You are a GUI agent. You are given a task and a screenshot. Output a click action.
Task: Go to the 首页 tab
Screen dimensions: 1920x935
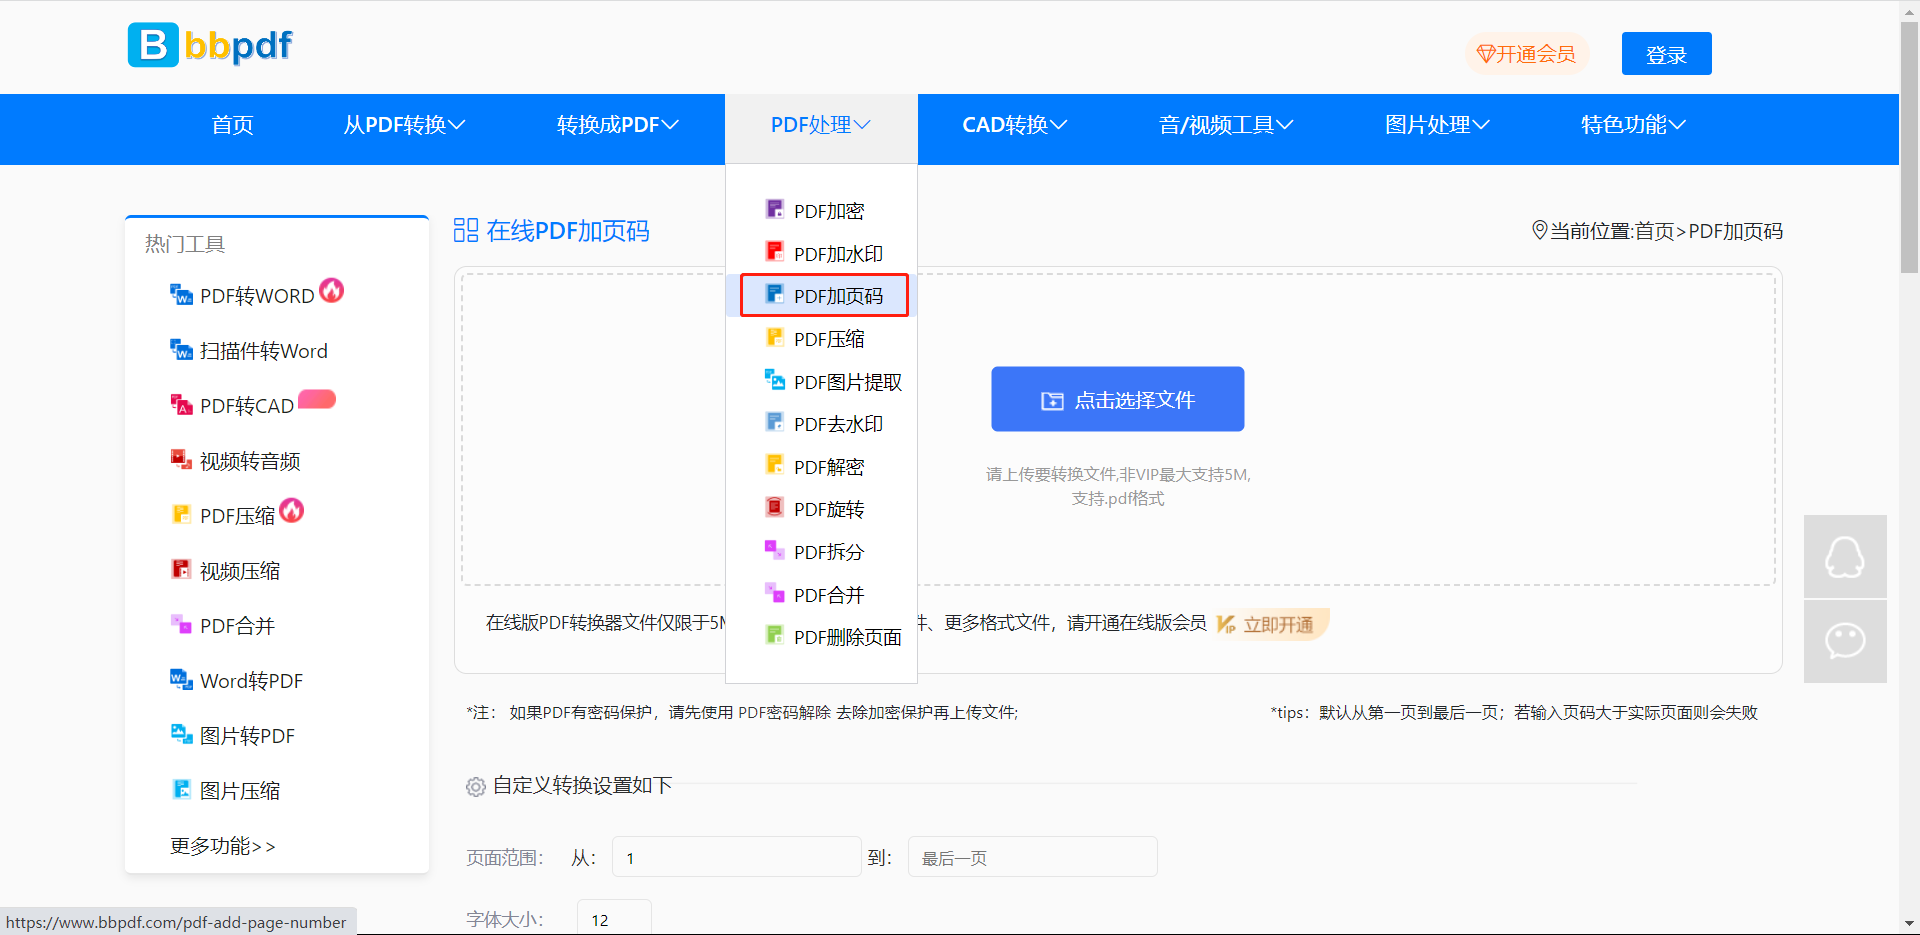[232, 125]
